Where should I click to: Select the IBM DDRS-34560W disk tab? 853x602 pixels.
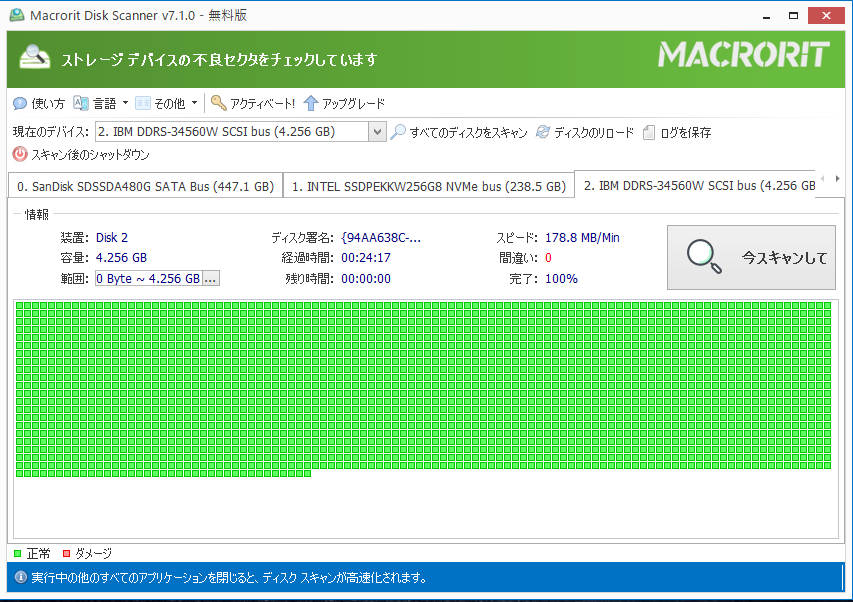coord(696,185)
